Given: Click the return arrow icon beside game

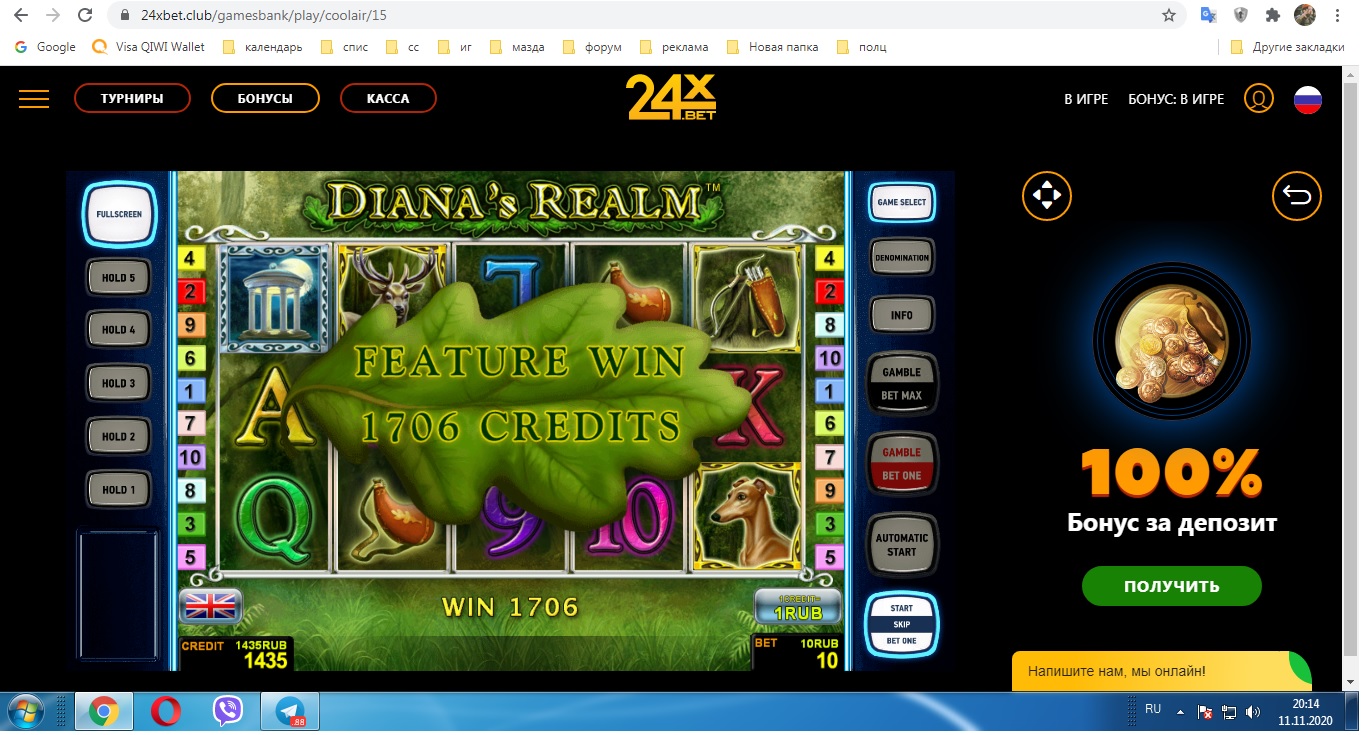Looking at the screenshot, I should pos(1297,196).
